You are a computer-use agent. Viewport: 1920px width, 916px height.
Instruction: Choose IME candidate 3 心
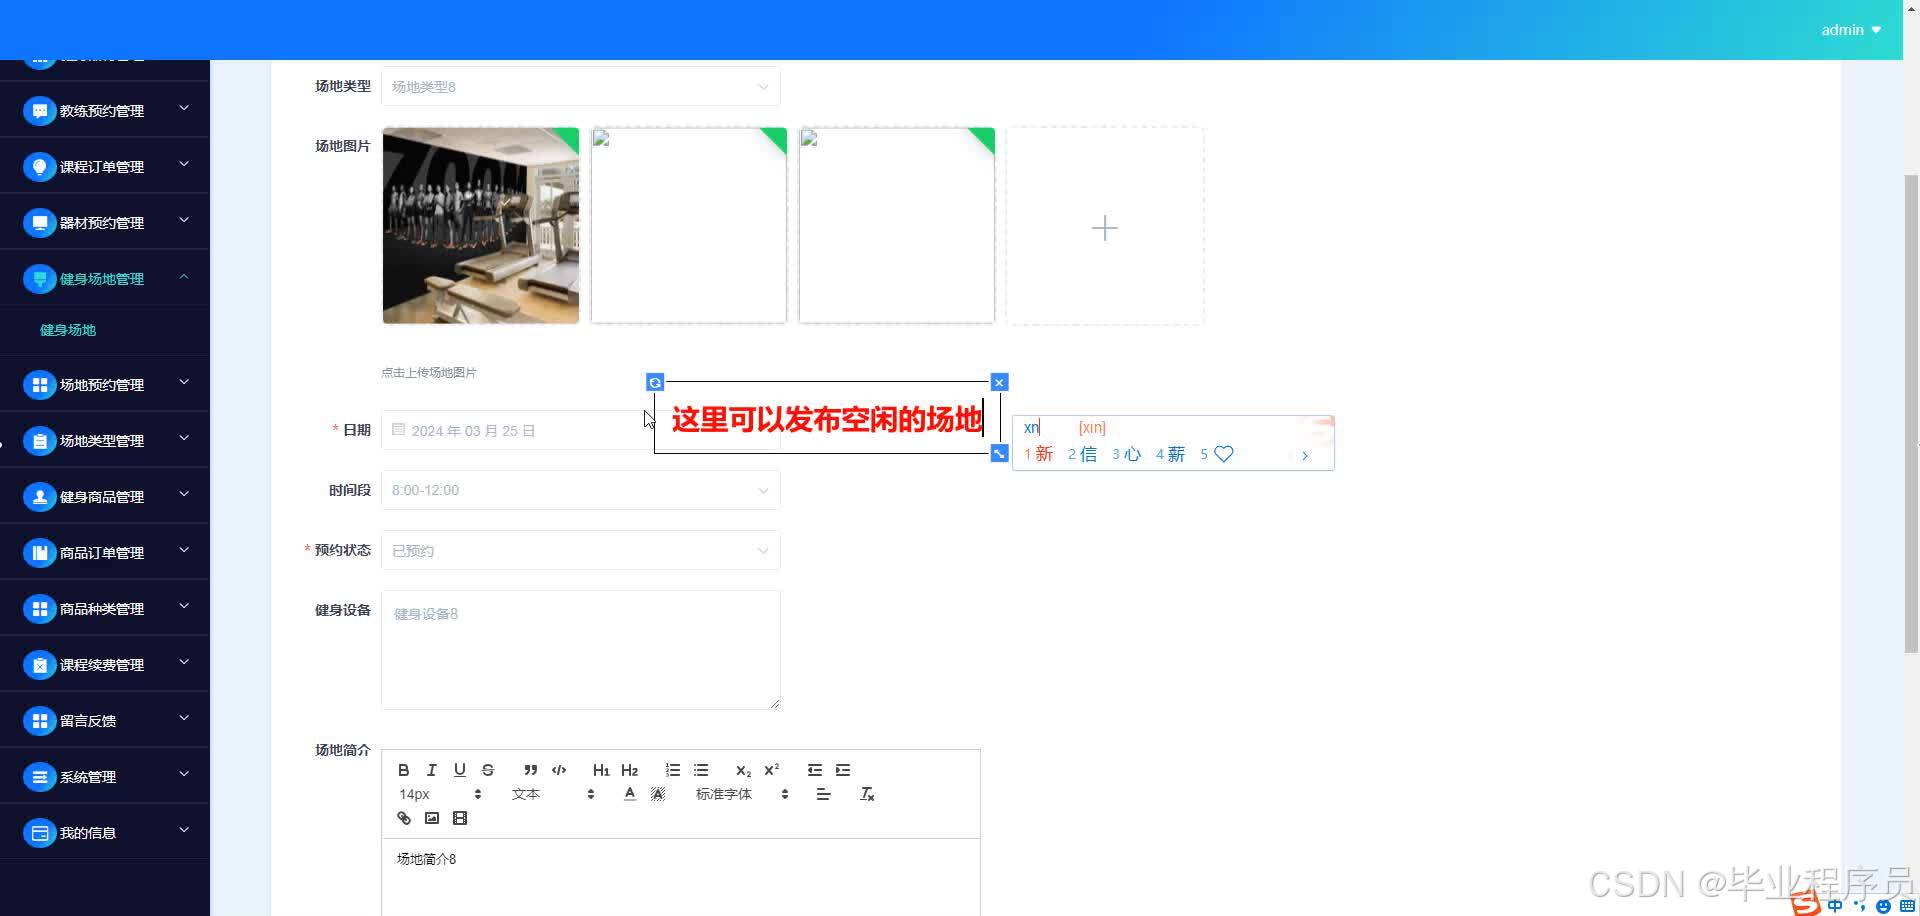point(1126,454)
